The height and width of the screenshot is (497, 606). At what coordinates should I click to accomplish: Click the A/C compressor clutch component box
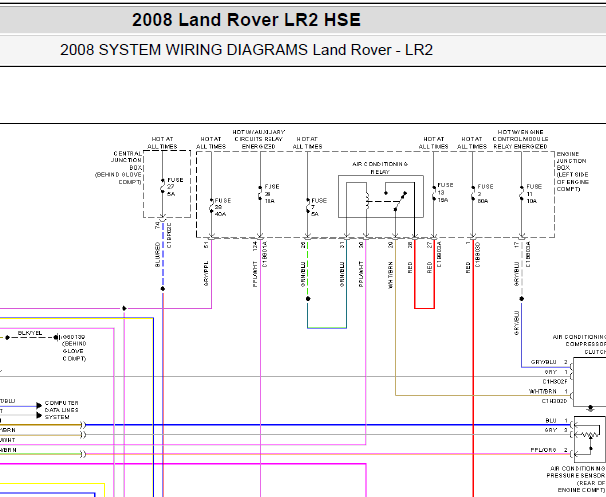click(x=589, y=382)
